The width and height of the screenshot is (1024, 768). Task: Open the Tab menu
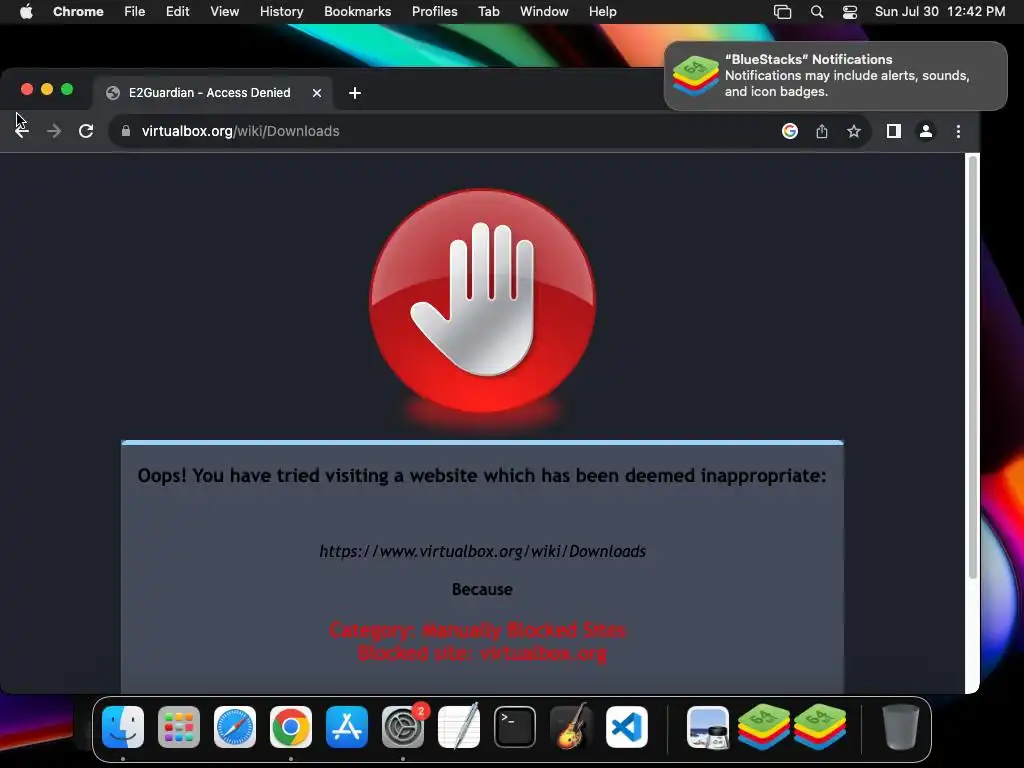coord(488,12)
